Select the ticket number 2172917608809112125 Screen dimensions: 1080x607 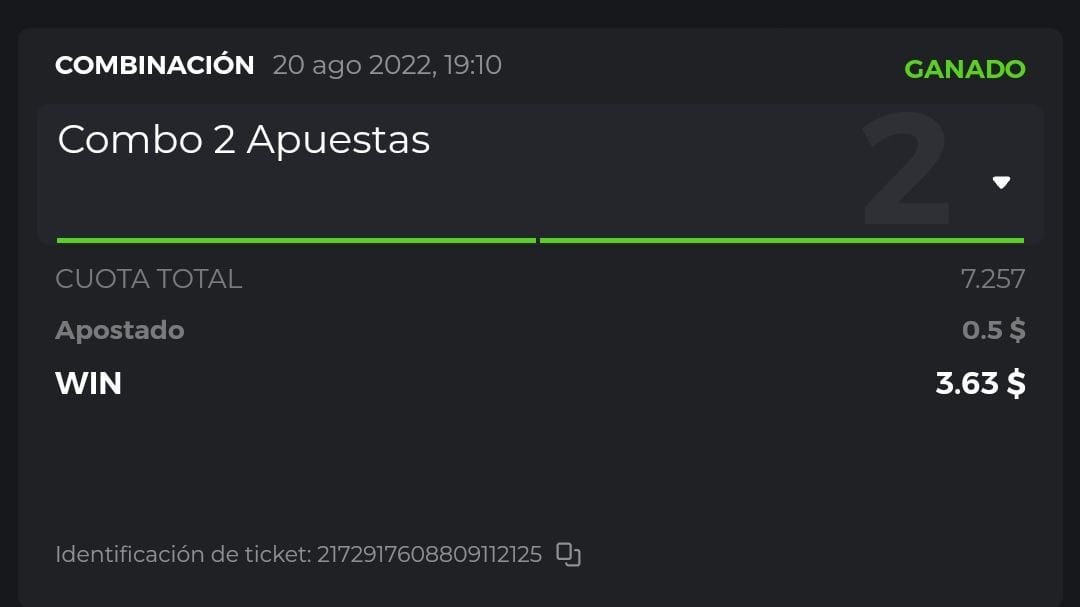[430, 554]
